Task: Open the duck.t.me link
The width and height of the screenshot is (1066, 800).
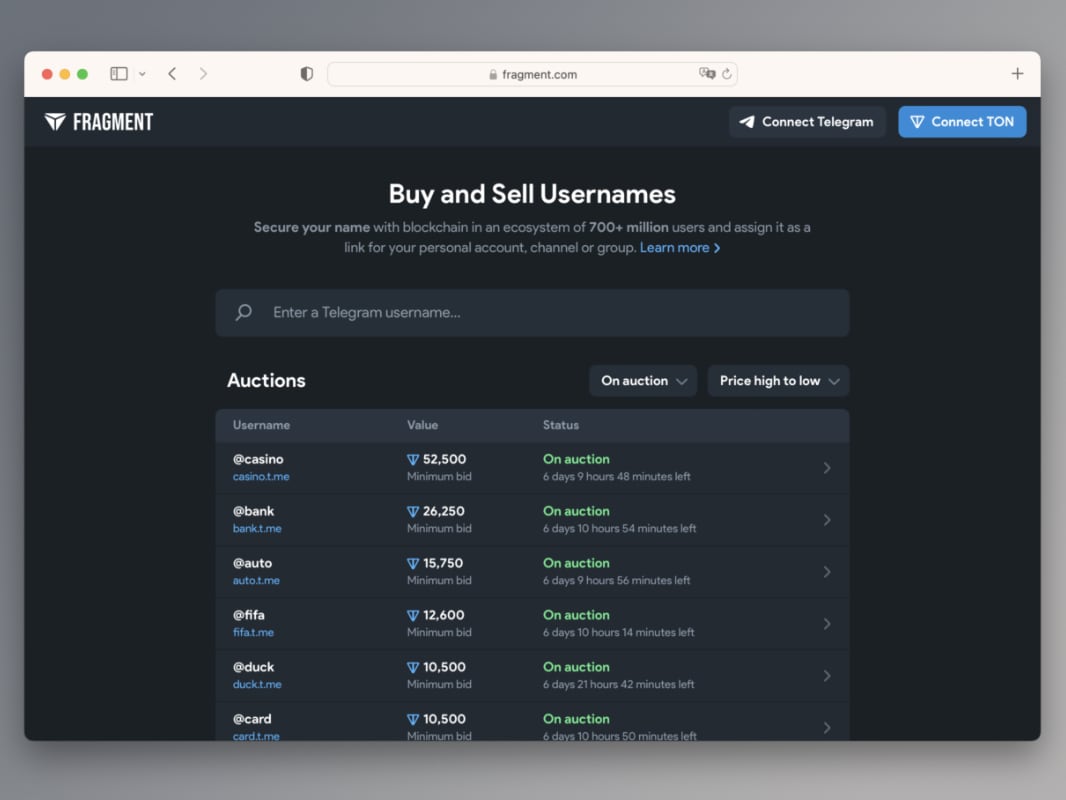Action: click(x=257, y=684)
